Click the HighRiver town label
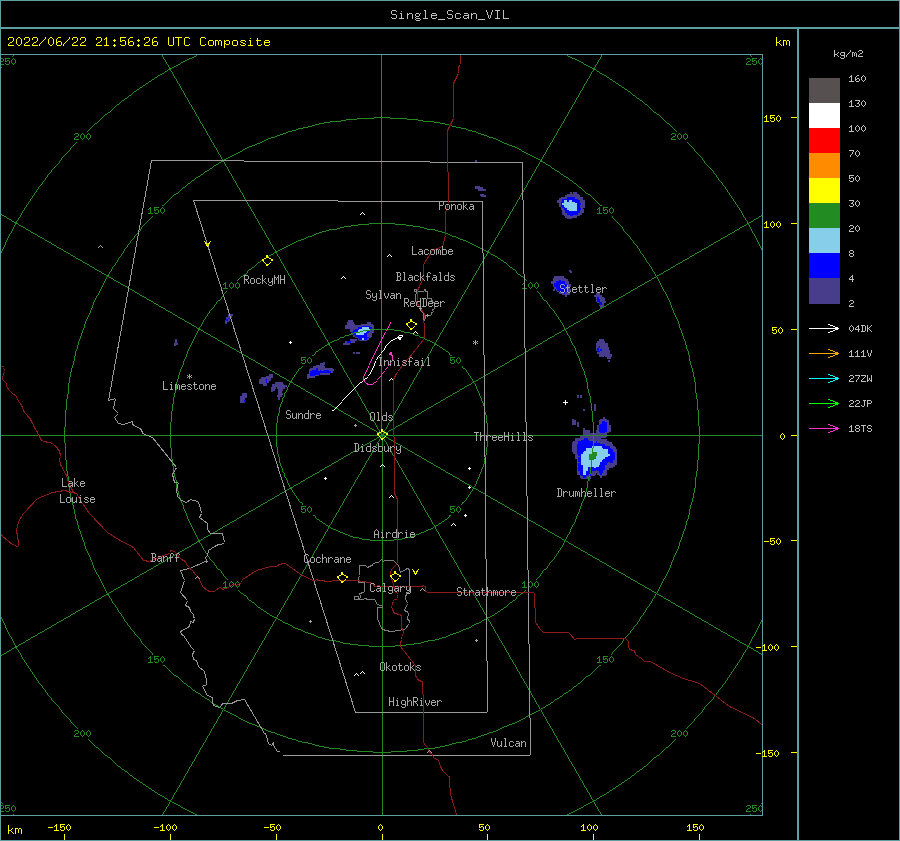 coord(415,702)
